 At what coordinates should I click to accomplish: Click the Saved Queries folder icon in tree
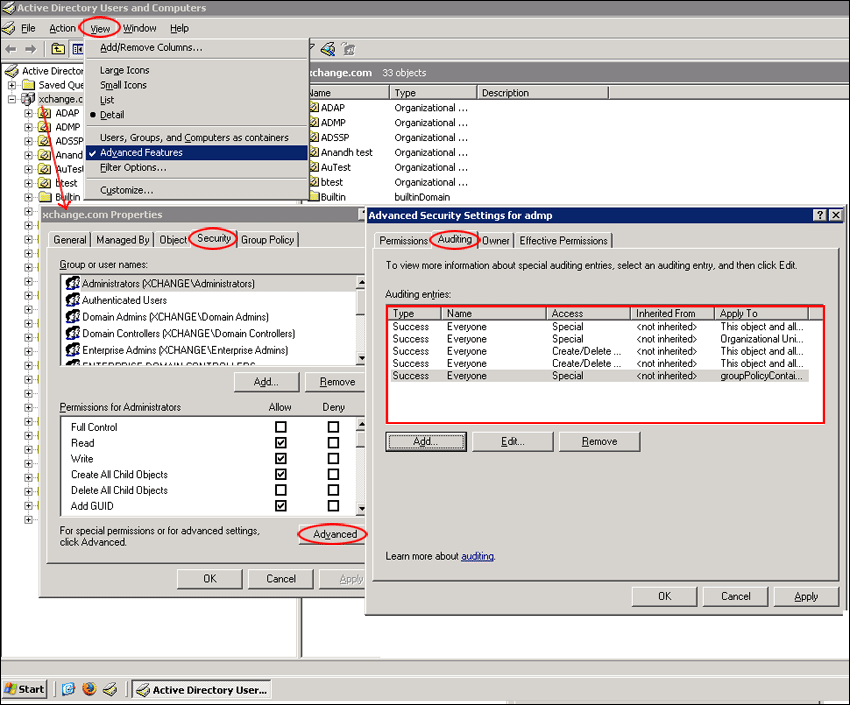click(29, 85)
